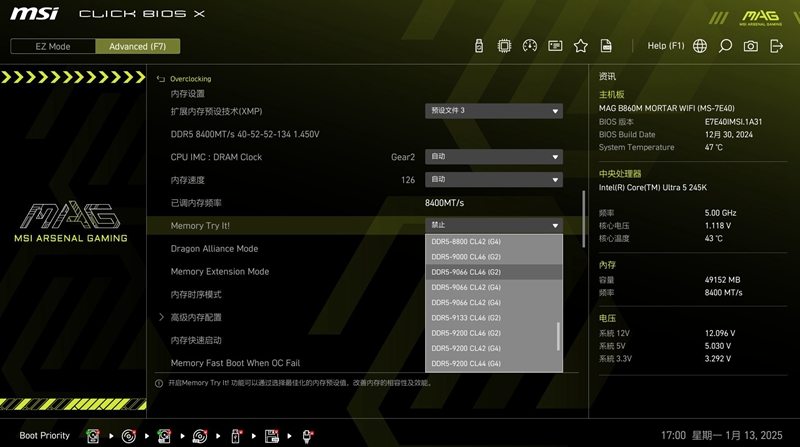This screenshot has height=447, width=800.
Task: Click the exit door icon
Action: [x=776, y=46]
